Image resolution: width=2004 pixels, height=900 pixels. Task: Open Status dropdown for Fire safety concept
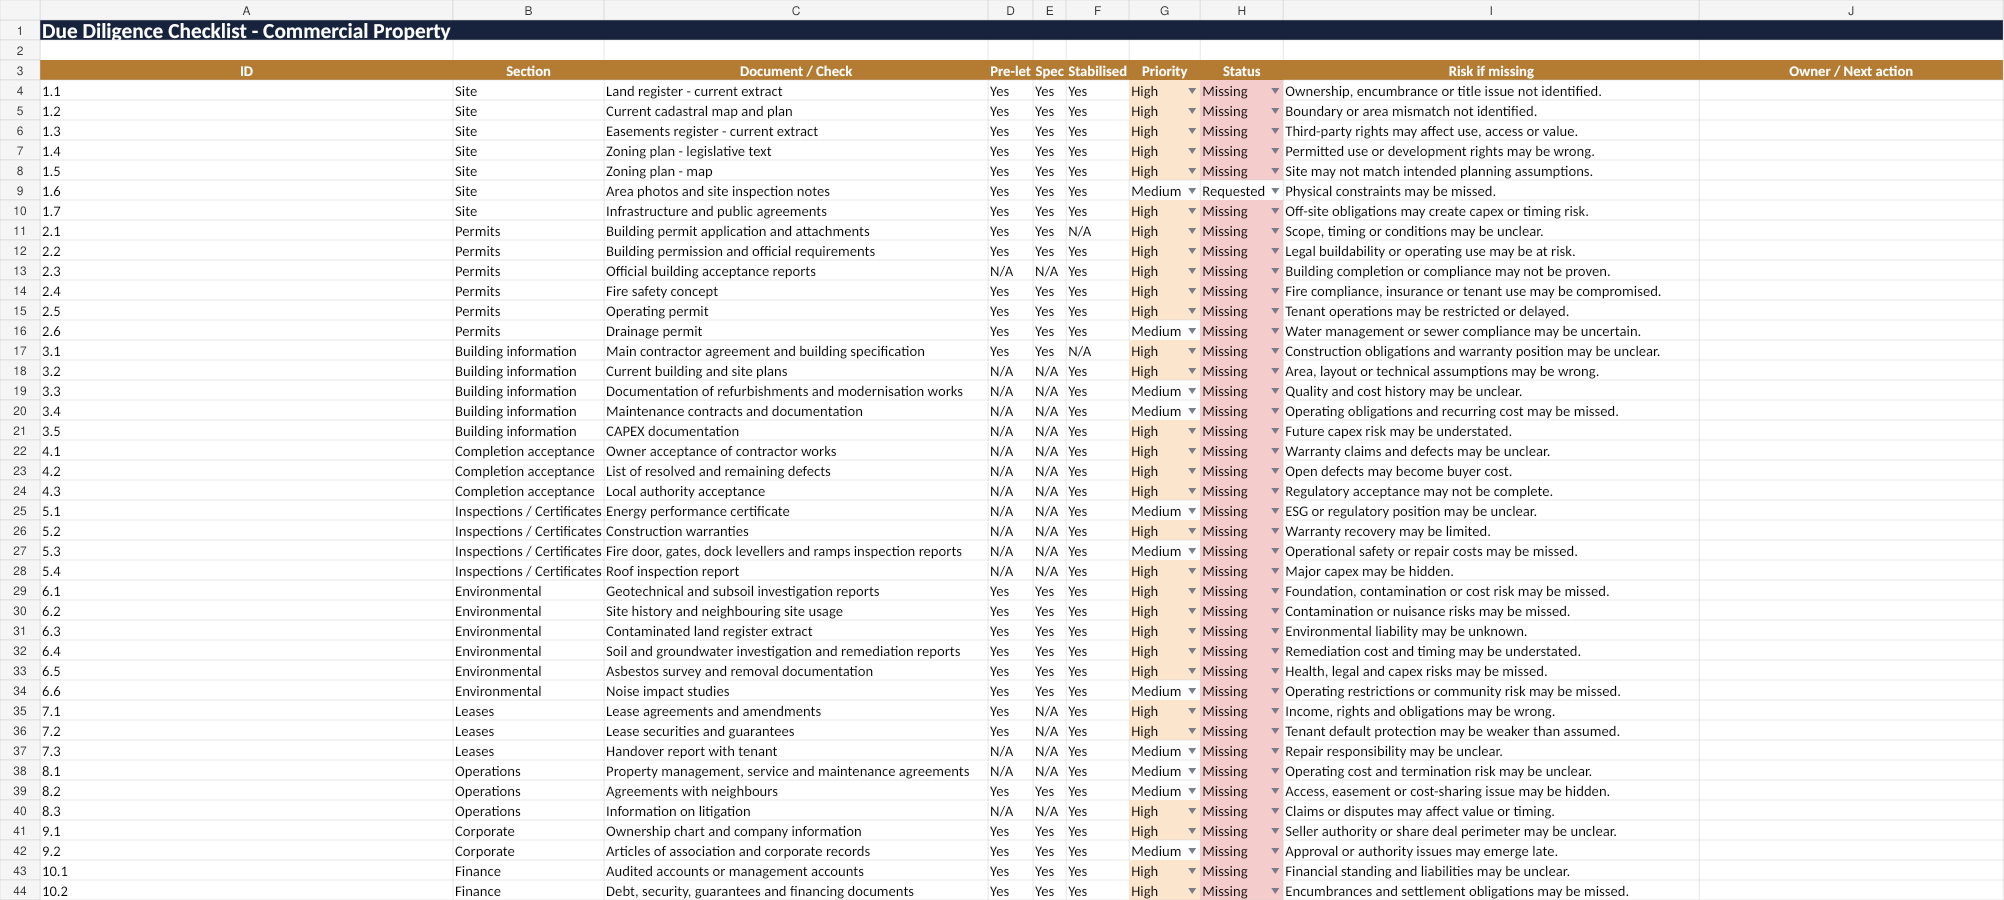coord(1275,291)
